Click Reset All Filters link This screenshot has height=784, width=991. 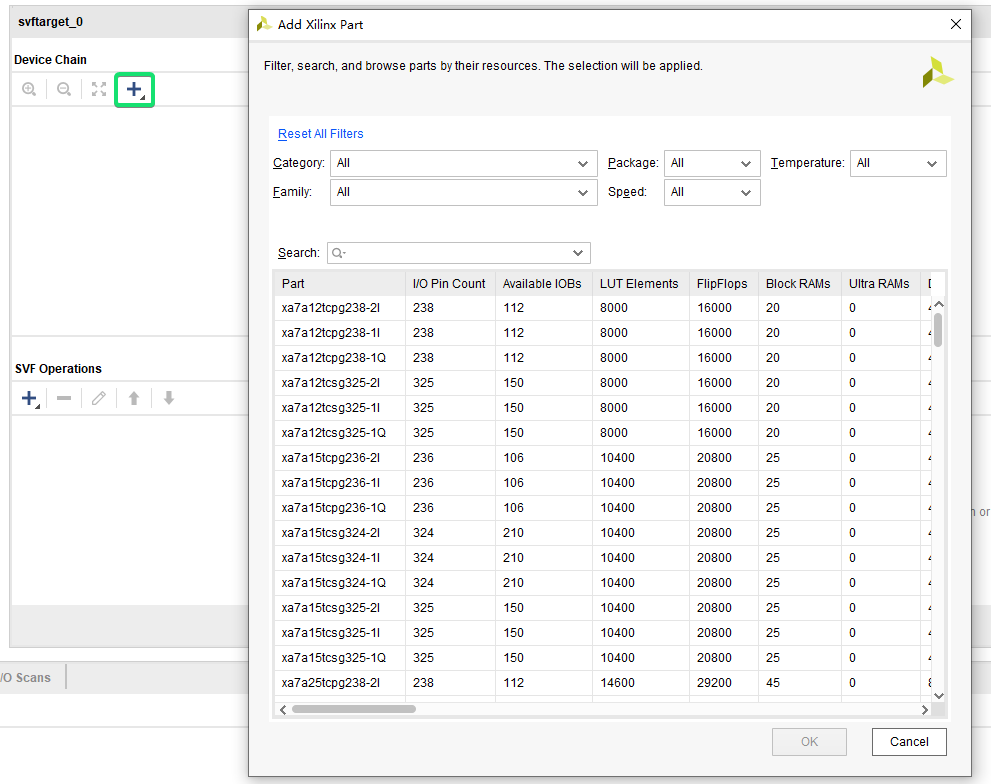(320, 134)
